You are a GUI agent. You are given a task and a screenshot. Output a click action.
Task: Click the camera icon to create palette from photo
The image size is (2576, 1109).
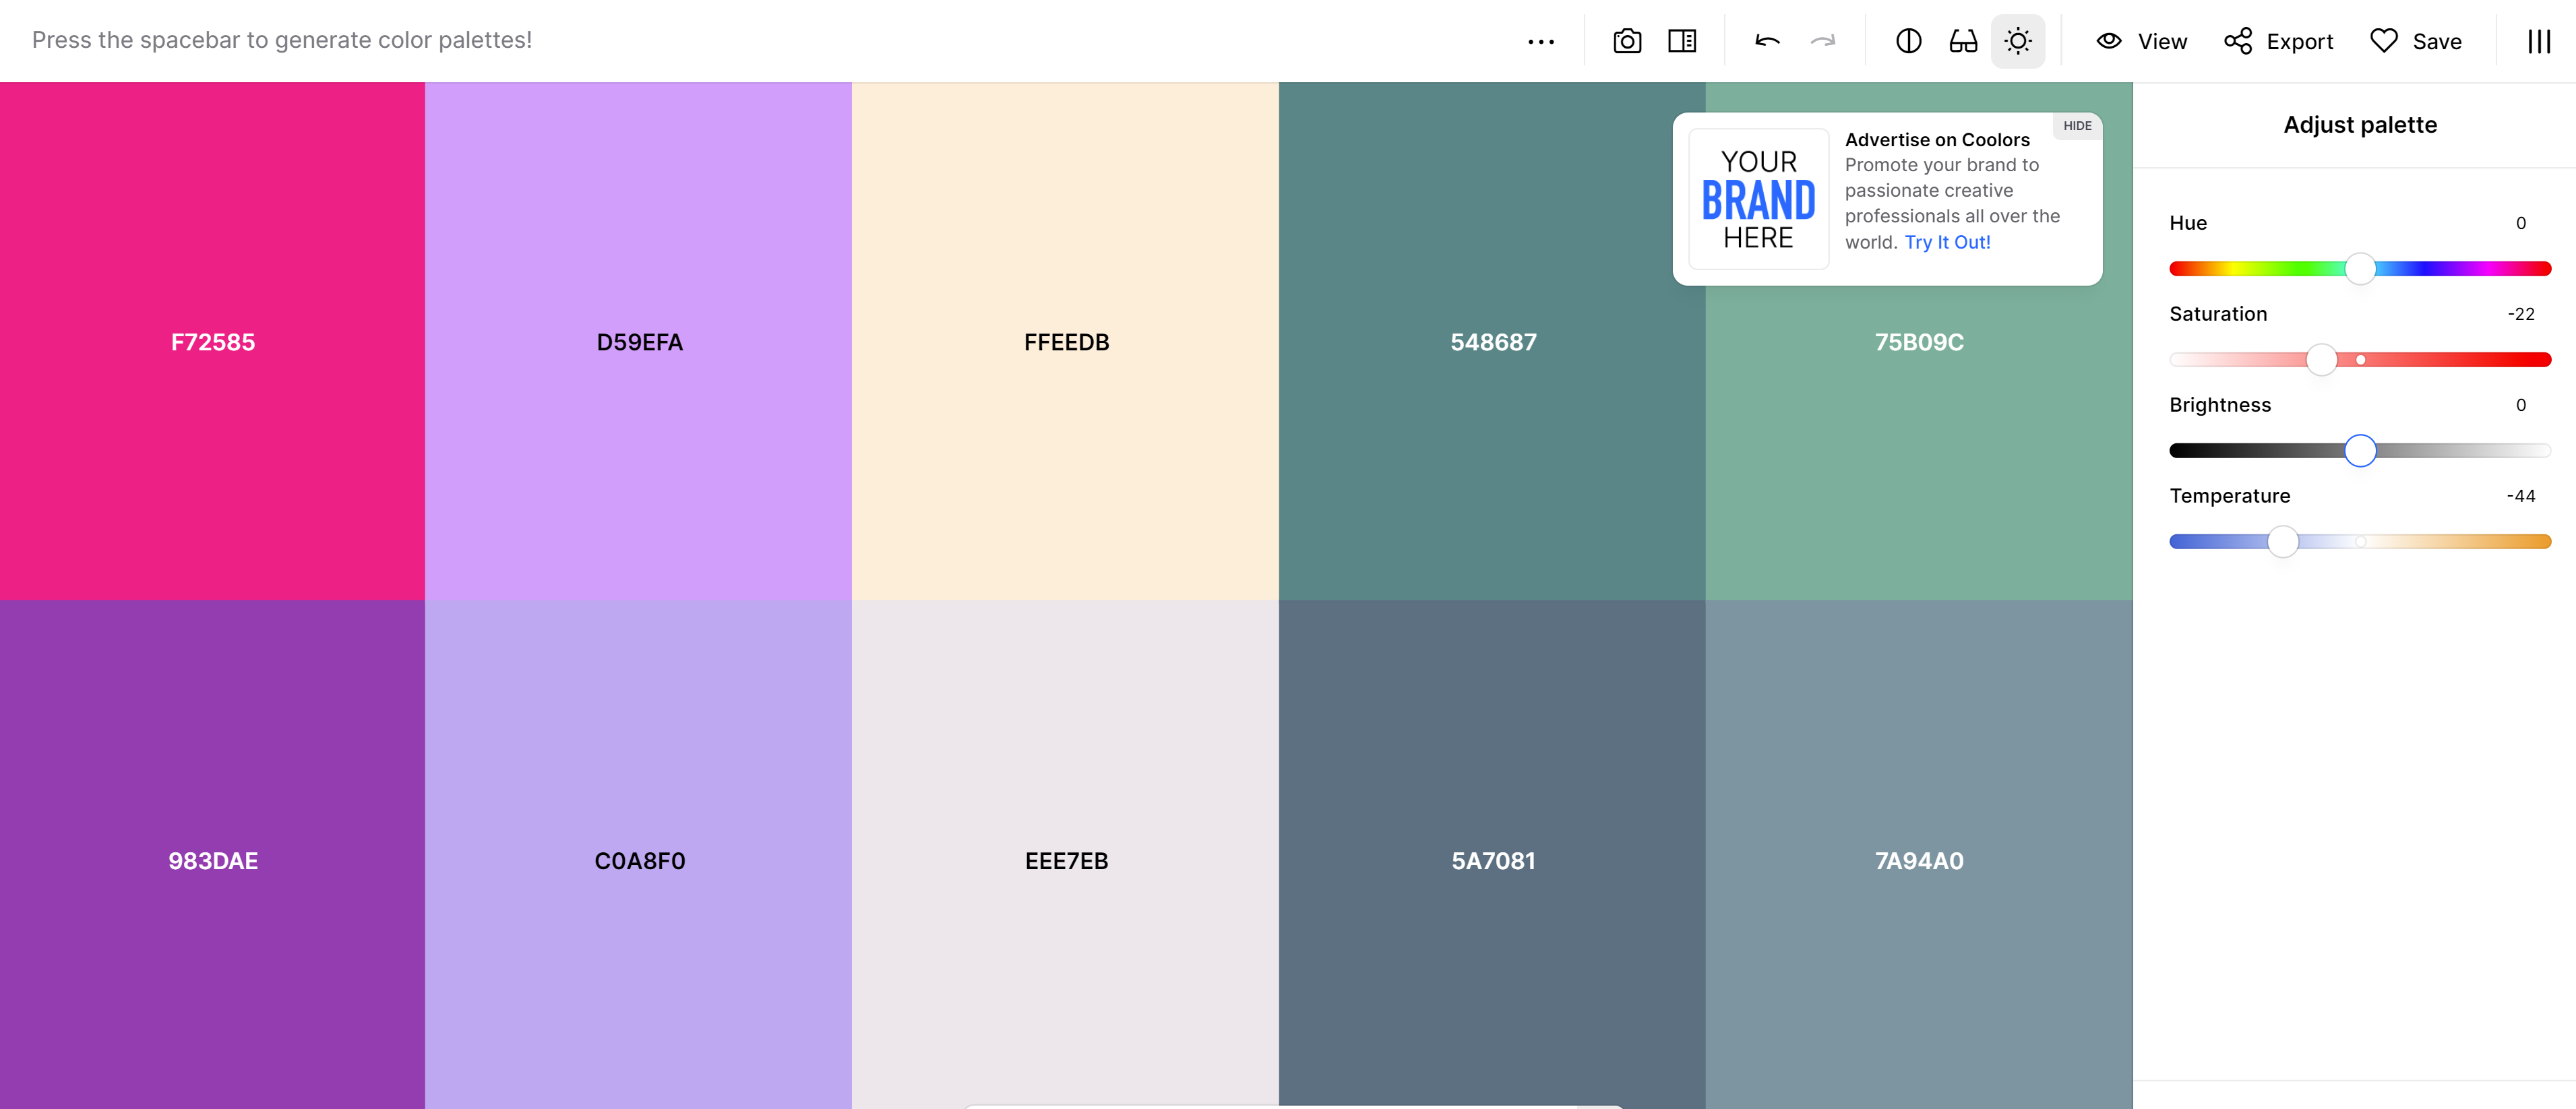tap(1627, 41)
